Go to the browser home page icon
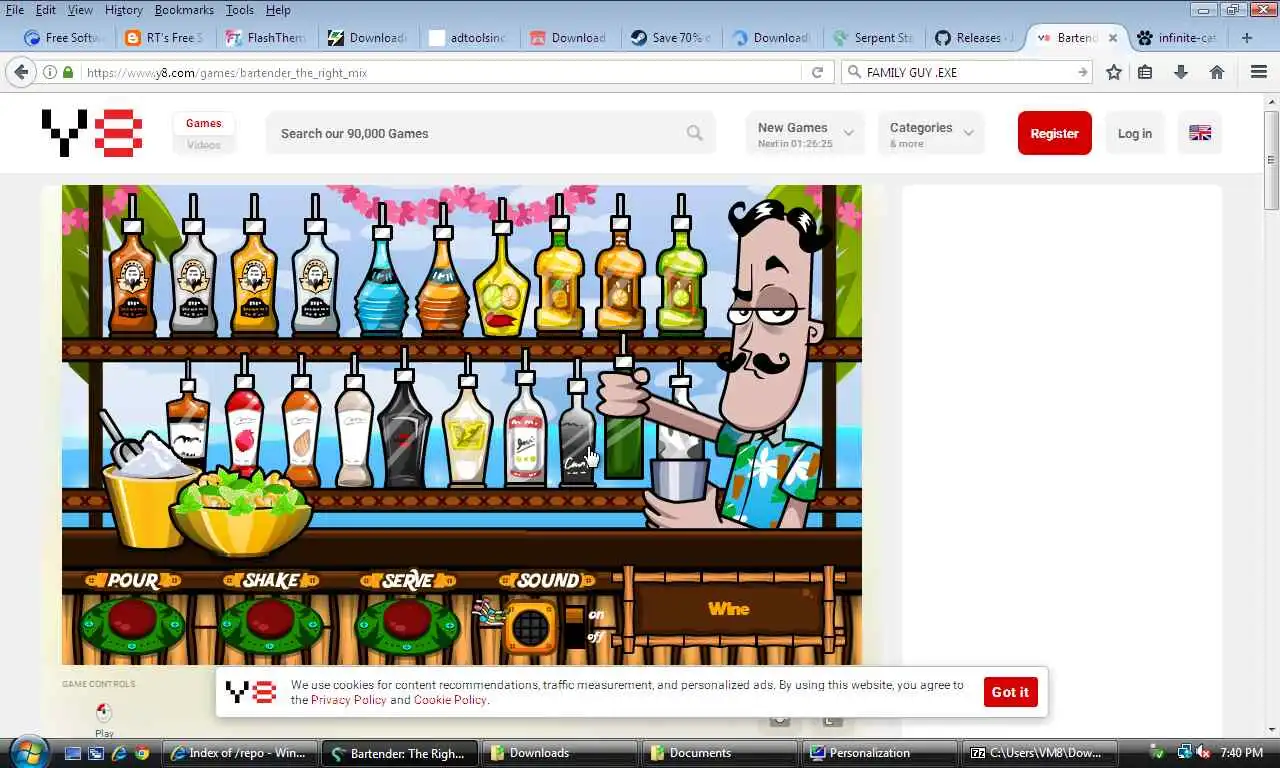1280x768 pixels. [1217, 72]
